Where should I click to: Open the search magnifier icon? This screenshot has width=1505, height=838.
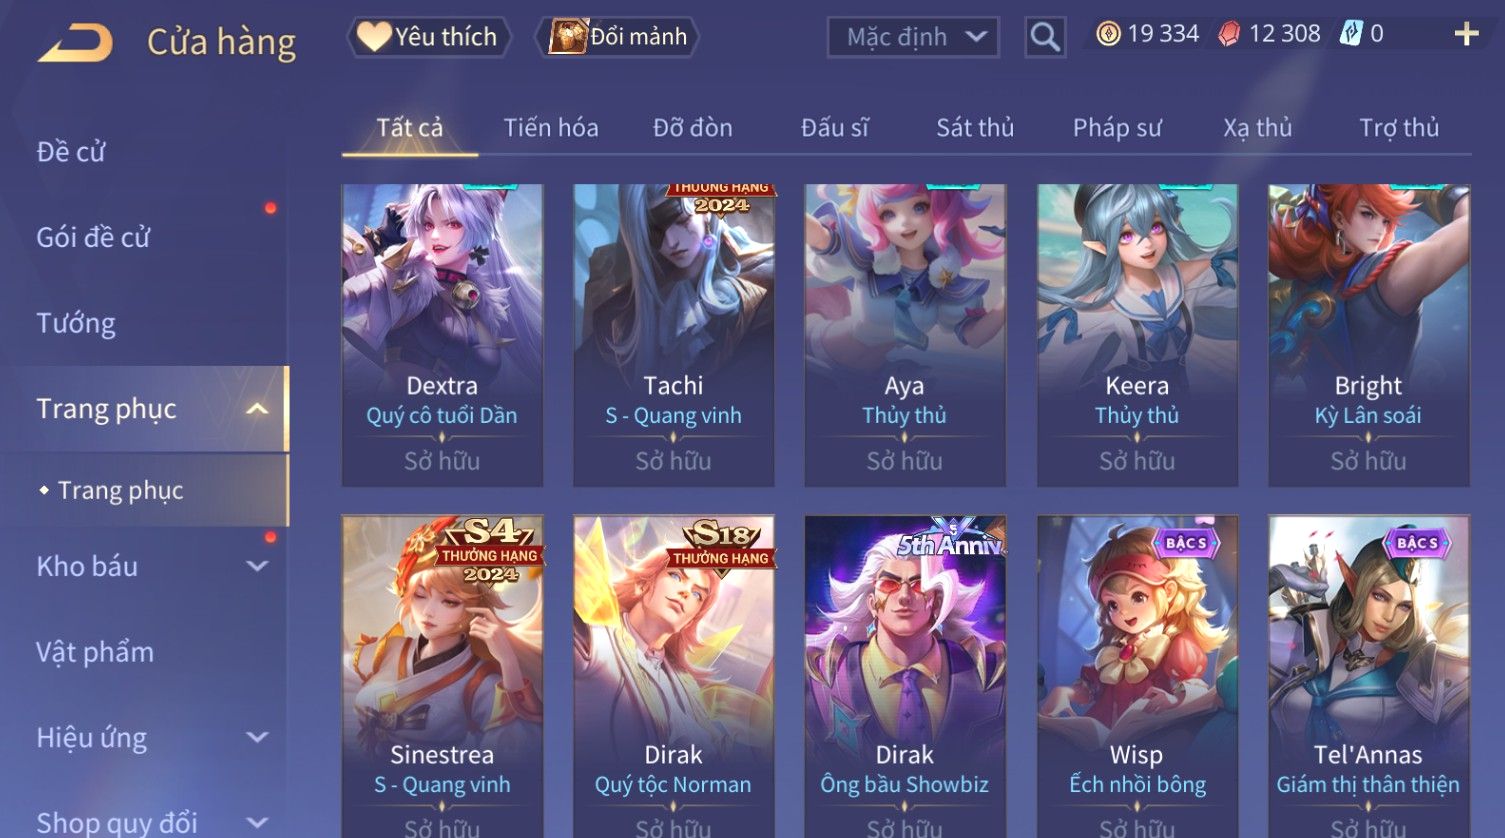[1045, 37]
